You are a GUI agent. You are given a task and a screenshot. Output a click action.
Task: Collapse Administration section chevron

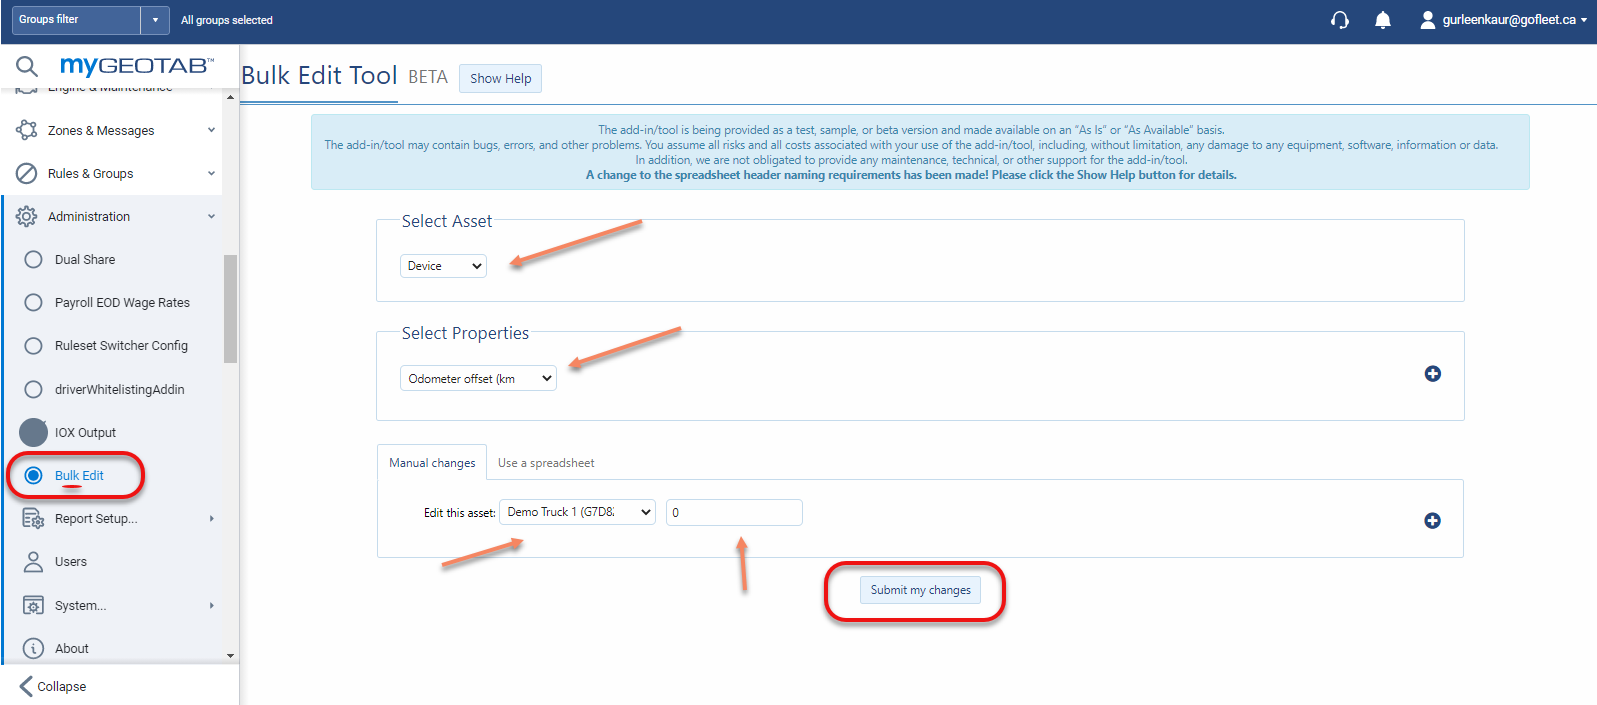coord(211,216)
